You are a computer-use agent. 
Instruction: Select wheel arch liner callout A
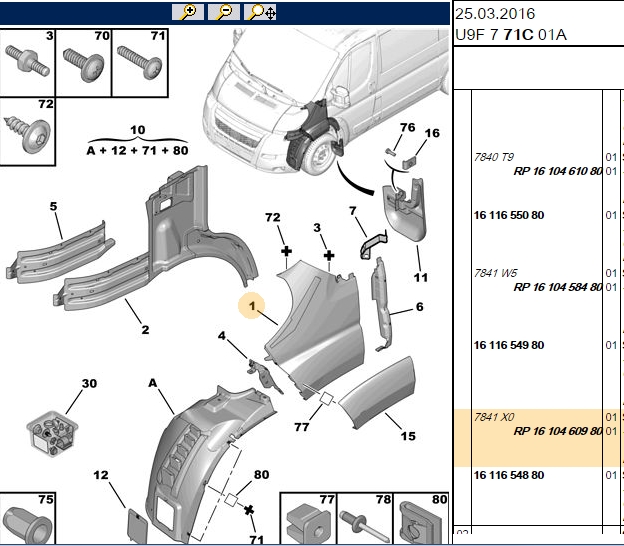152,383
